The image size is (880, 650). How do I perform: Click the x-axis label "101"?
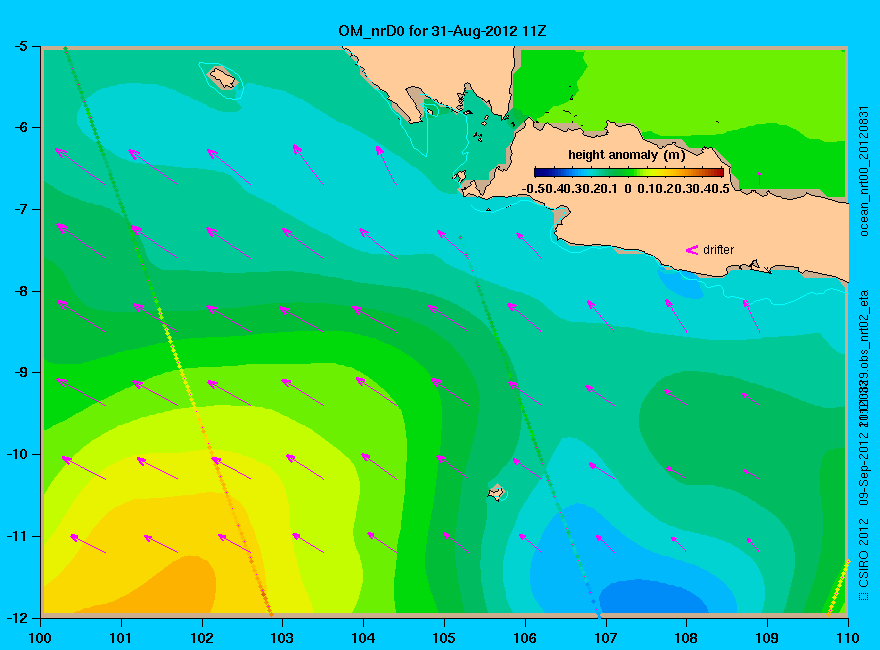pos(121,638)
